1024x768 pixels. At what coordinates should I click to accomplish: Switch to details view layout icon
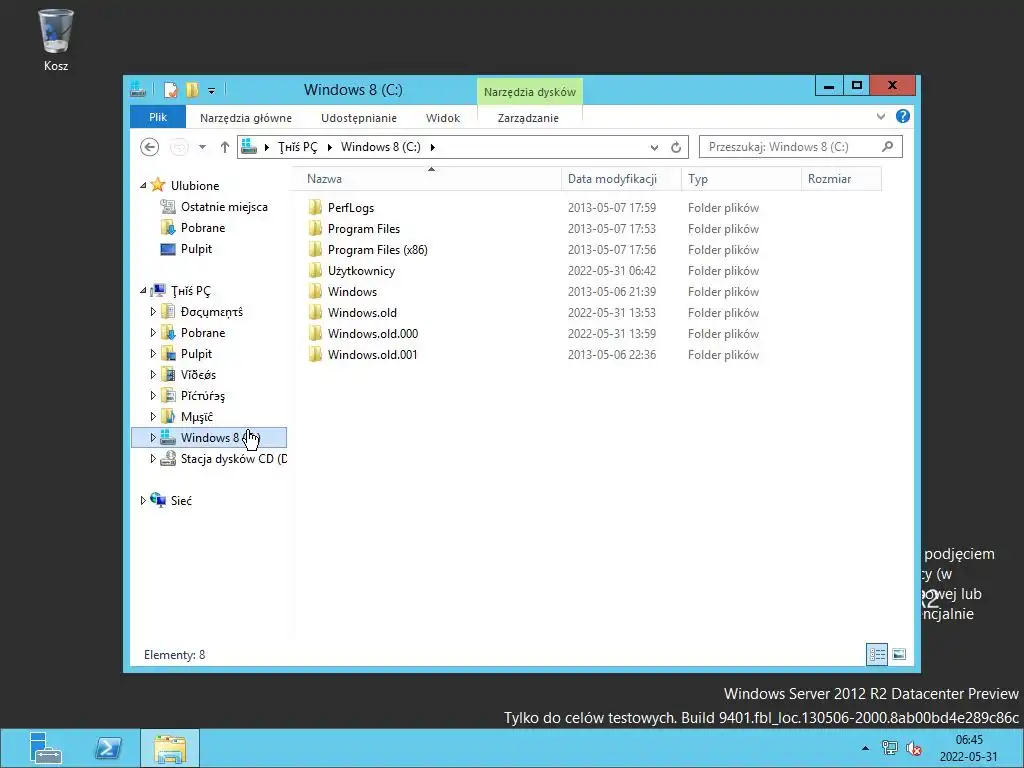point(876,654)
